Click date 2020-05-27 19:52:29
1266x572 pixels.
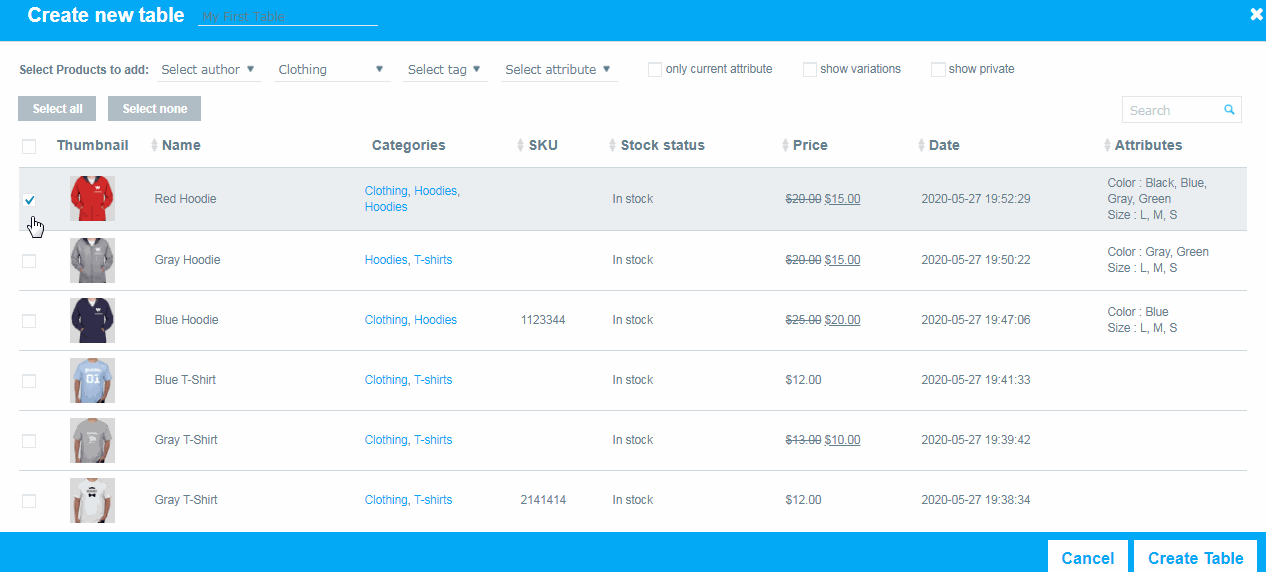[976, 199]
